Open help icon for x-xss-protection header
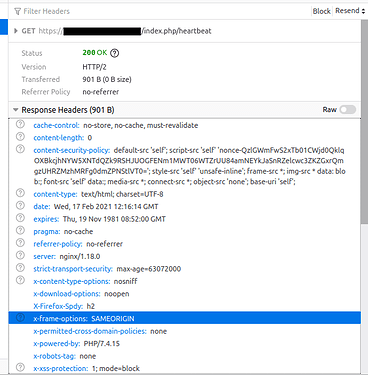The height and width of the screenshot is (375, 368). click(20, 367)
